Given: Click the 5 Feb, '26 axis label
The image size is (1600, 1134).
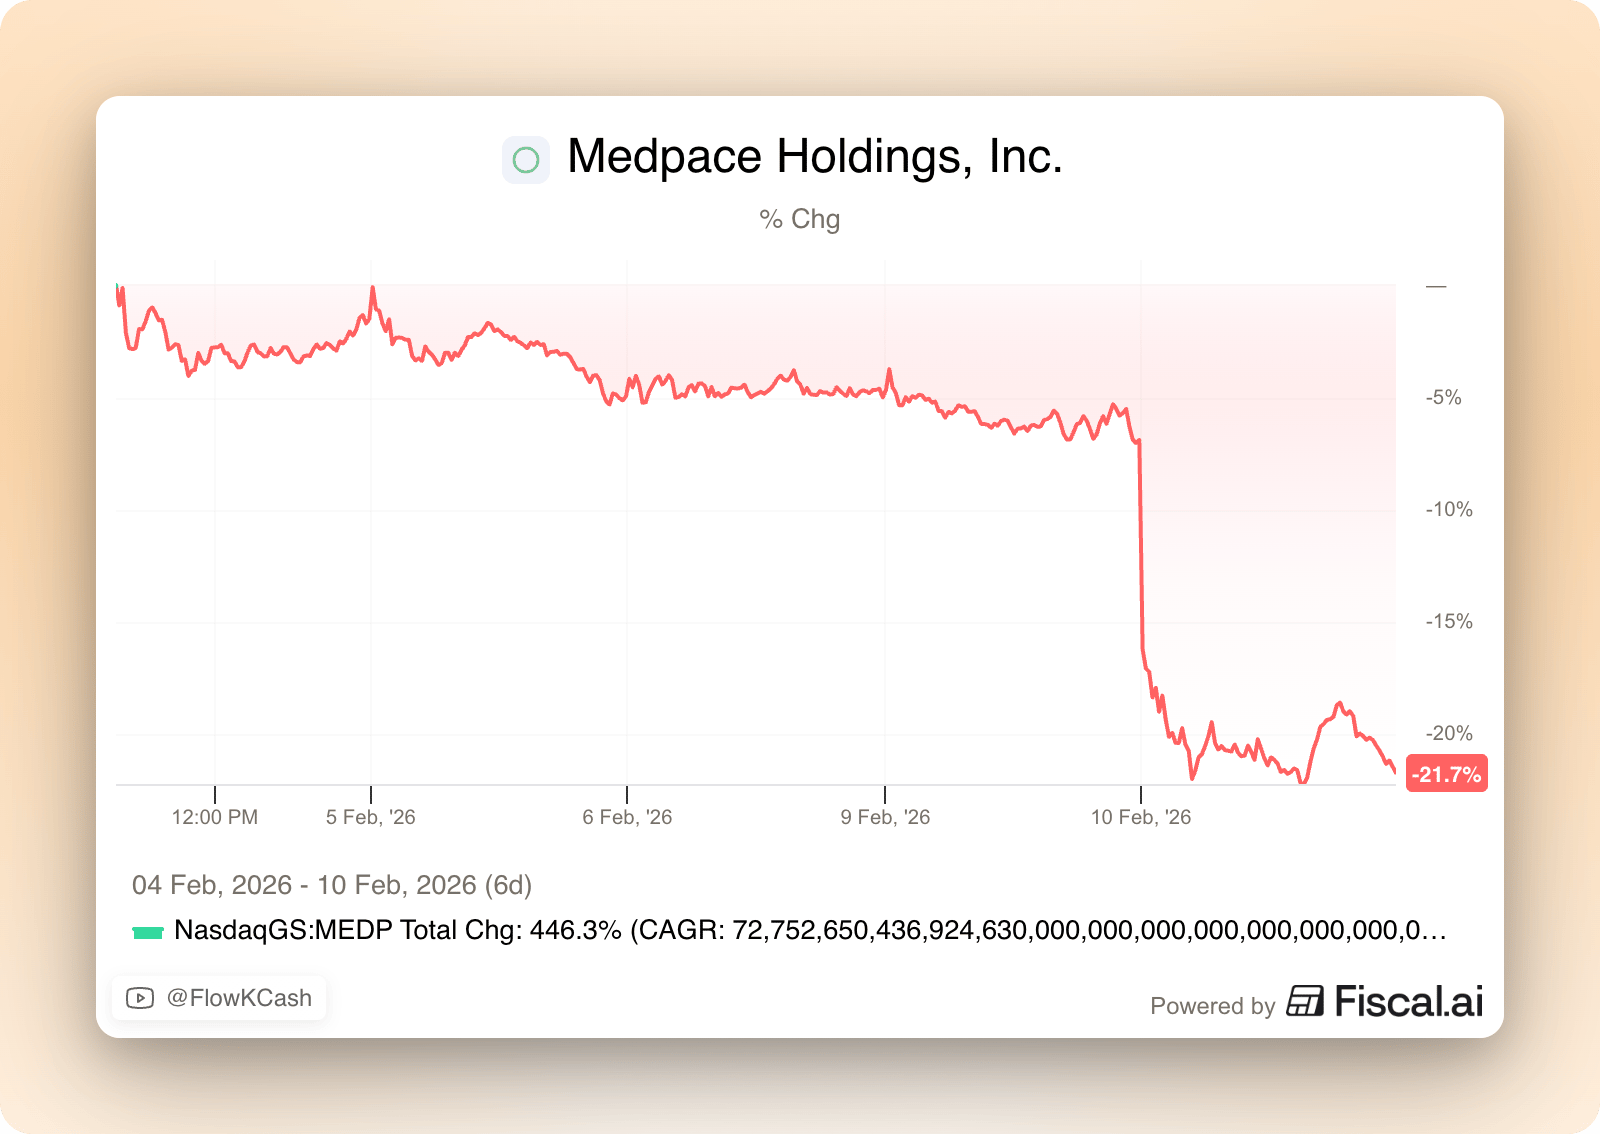Looking at the screenshot, I should point(370,817).
